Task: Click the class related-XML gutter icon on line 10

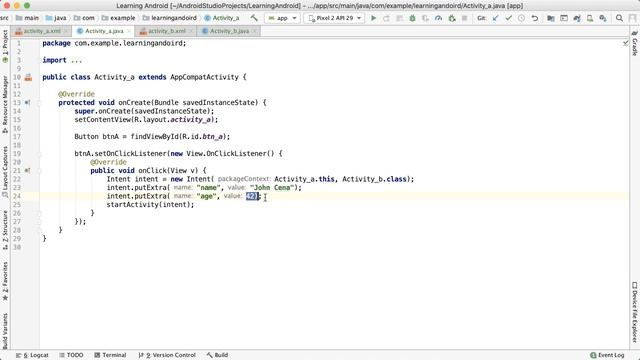Action: click(28, 77)
